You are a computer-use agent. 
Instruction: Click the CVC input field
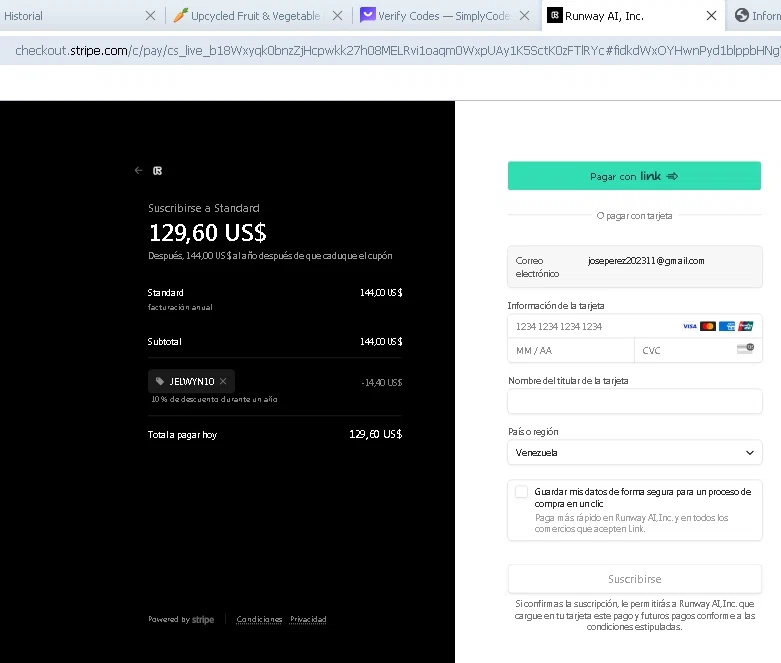coord(698,350)
